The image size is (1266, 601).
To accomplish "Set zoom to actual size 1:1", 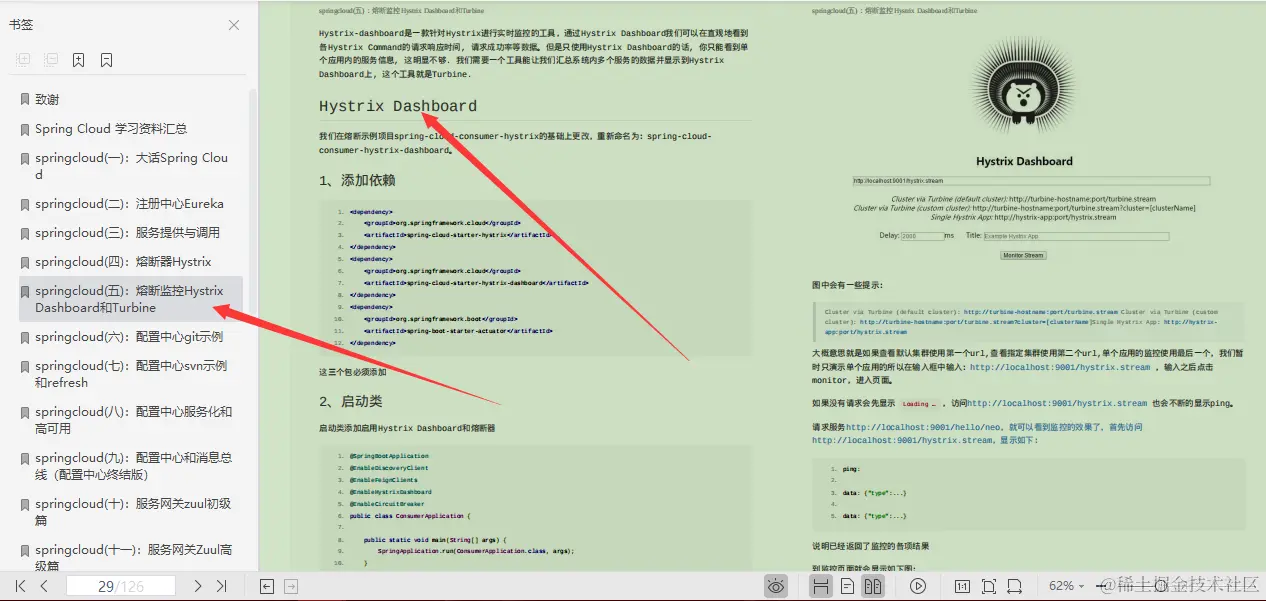I will 962,586.
